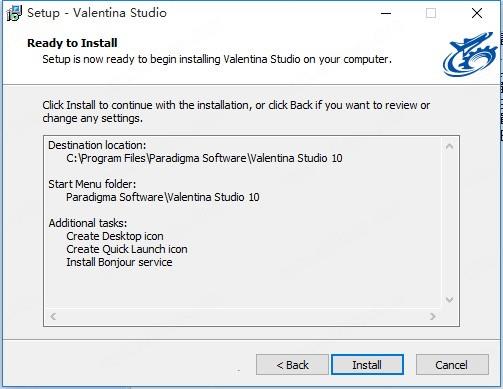Viewport: 503px width, 389px height.
Task: Click the greyed-out maximize button
Action: pos(431,13)
